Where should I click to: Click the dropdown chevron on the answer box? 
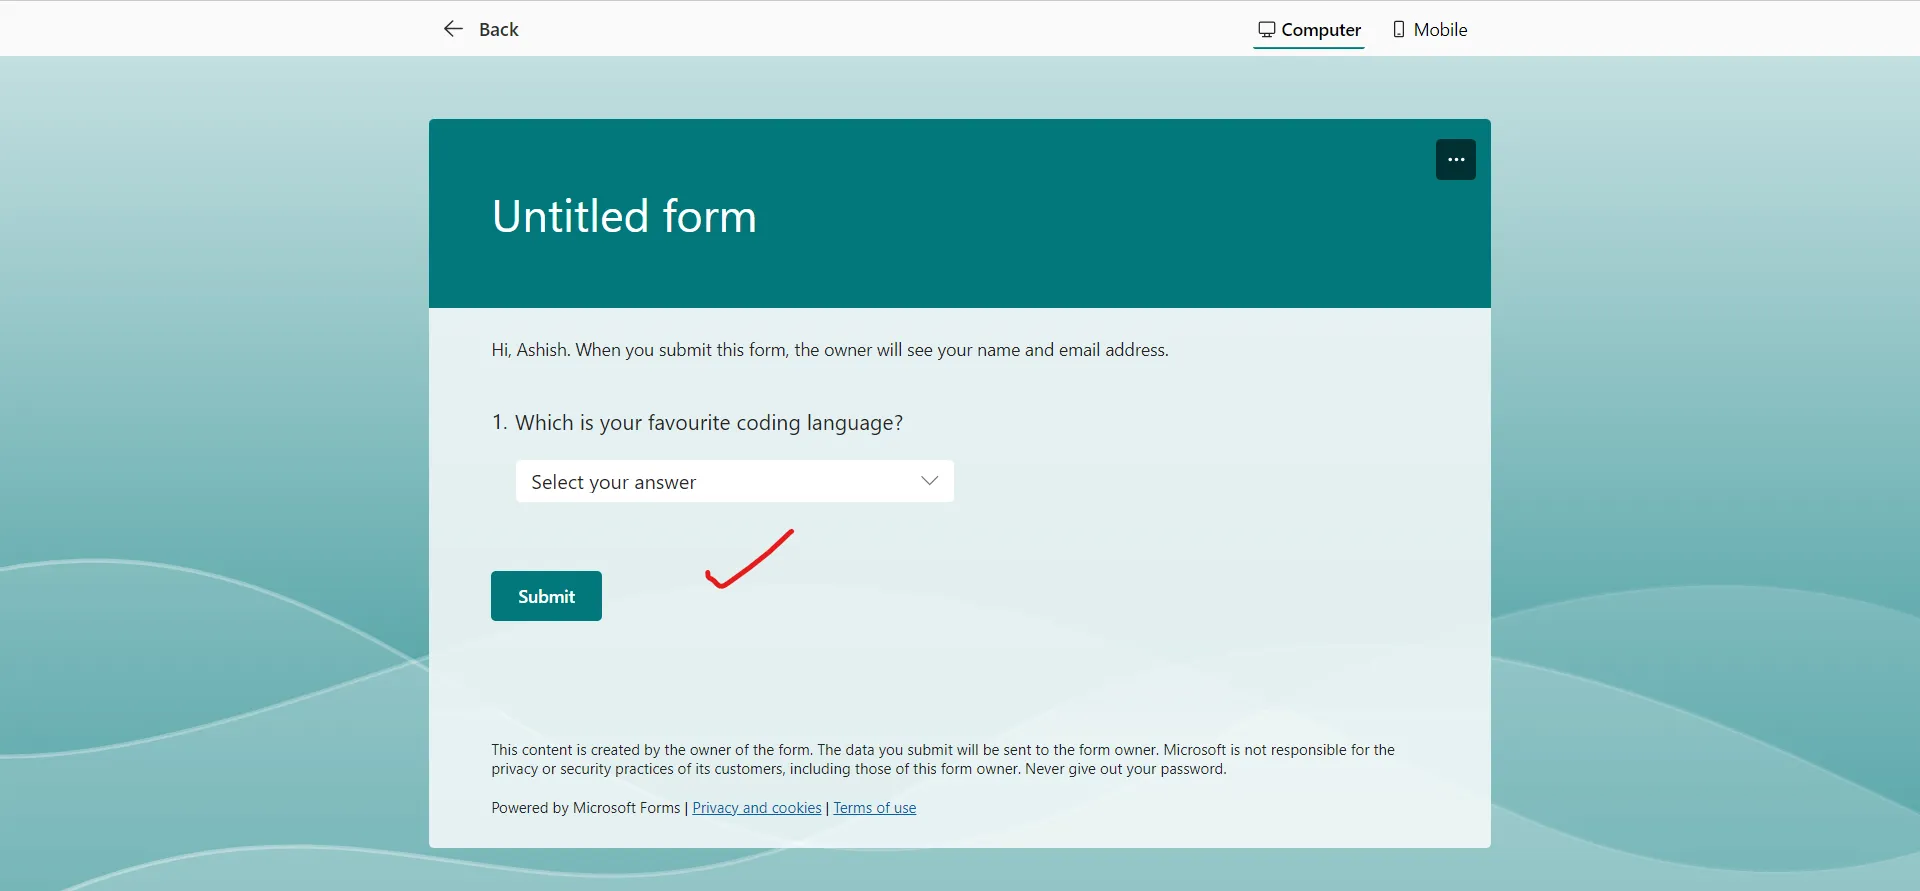pos(929,480)
